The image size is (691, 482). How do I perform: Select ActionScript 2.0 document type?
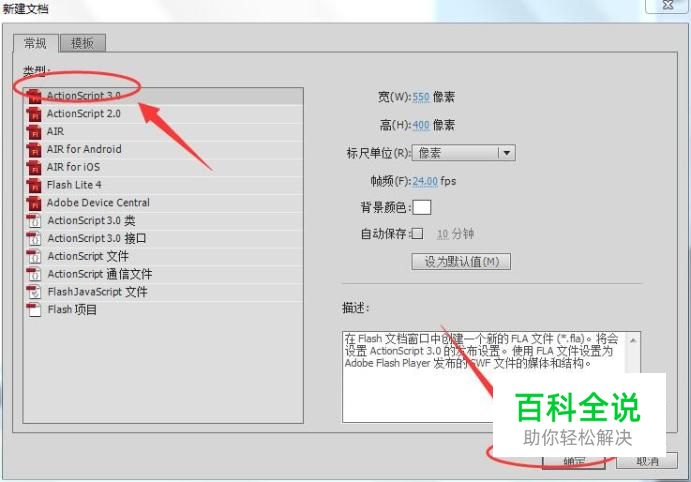point(163,114)
